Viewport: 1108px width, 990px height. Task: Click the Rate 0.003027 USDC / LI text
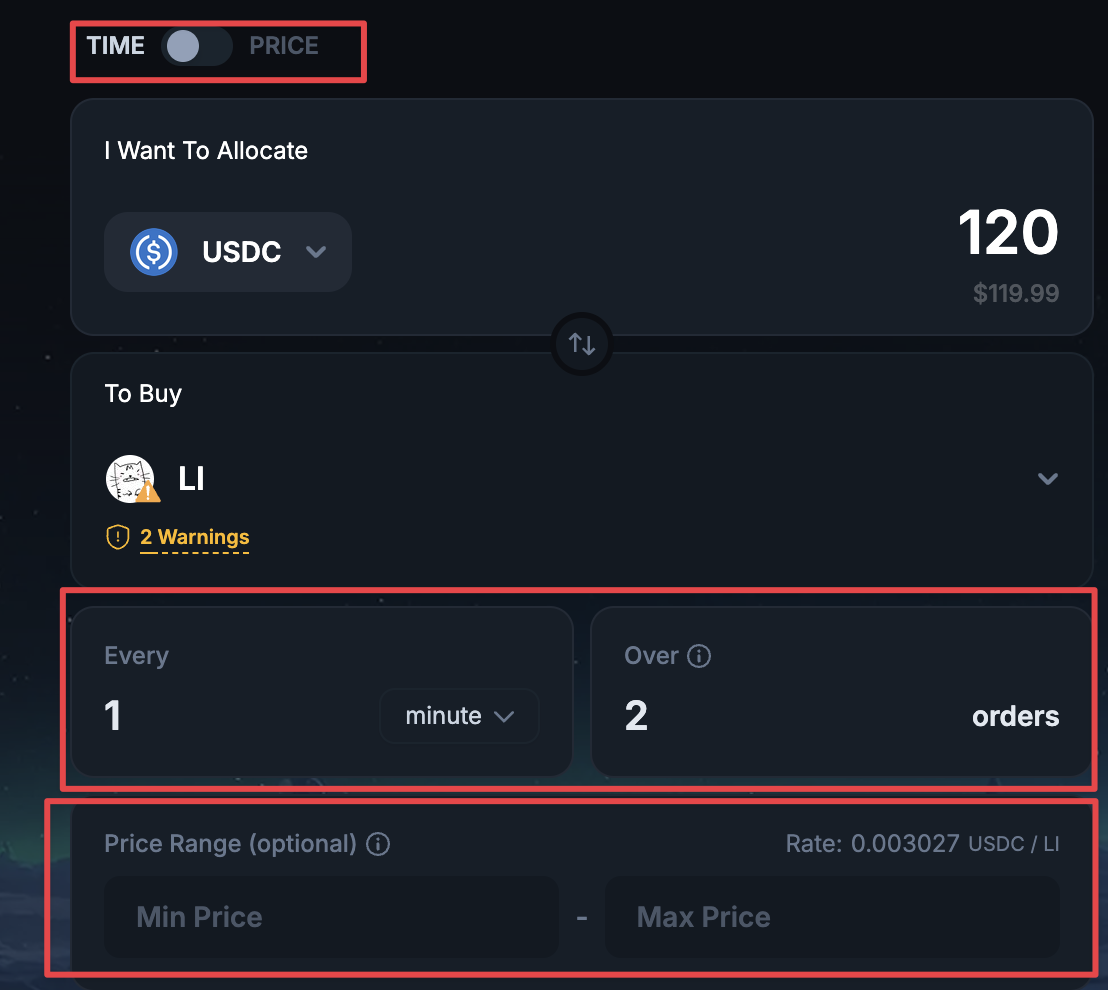(x=922, y=844)
